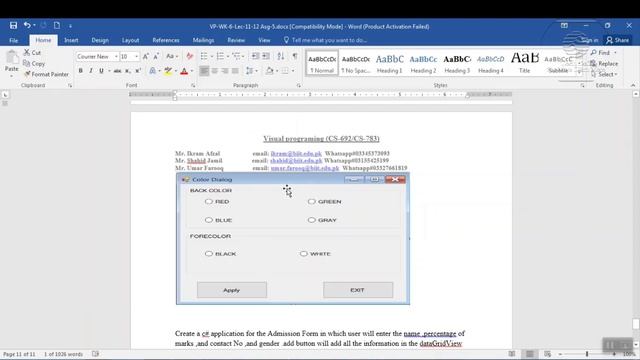This screenshot has width=640, height=360.
Task: Open the Find dropdown arrow
Action: click(x=615, y=53)
